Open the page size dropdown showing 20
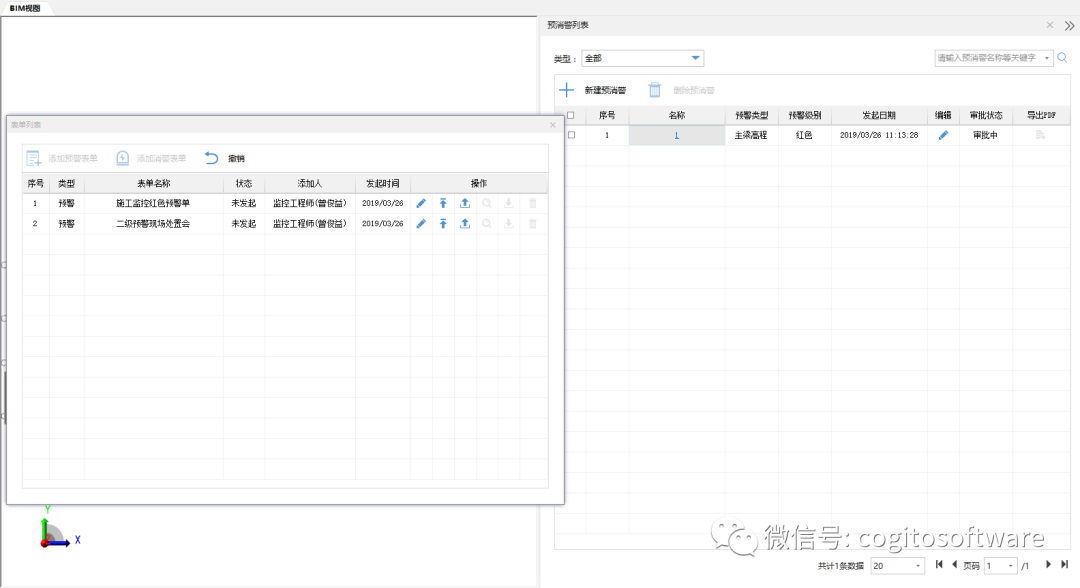The height and width of the screenshot is (588, 1080). (x=897, y=565)
